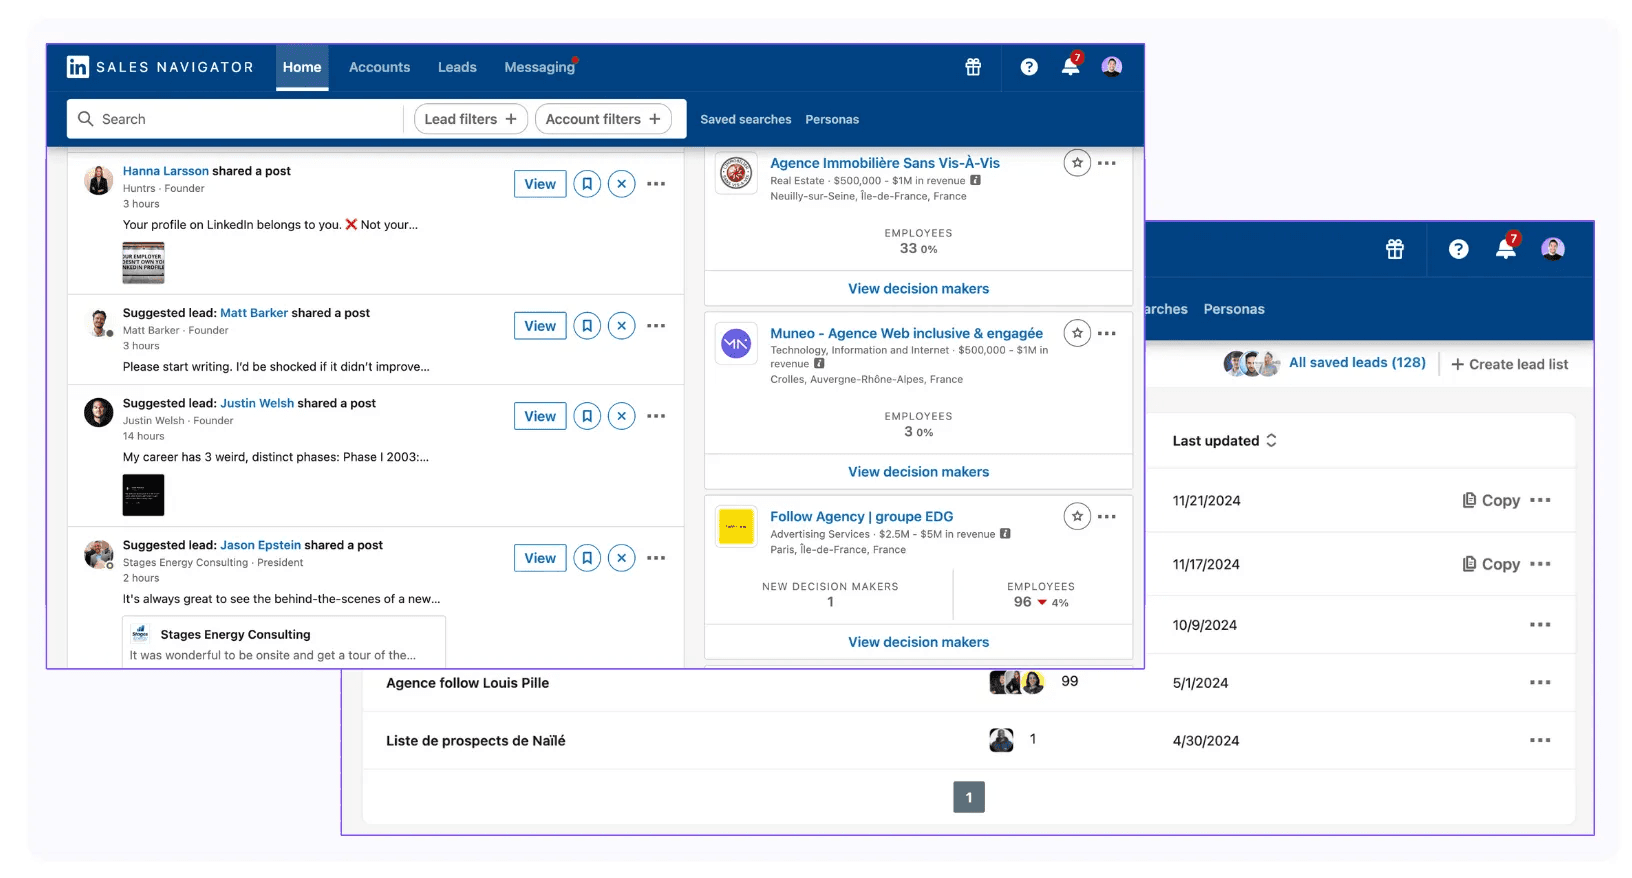This screenshot has width=1632, height=878.
Task: Click Hanna Larsson's profile photo
Action: [98, 181]
